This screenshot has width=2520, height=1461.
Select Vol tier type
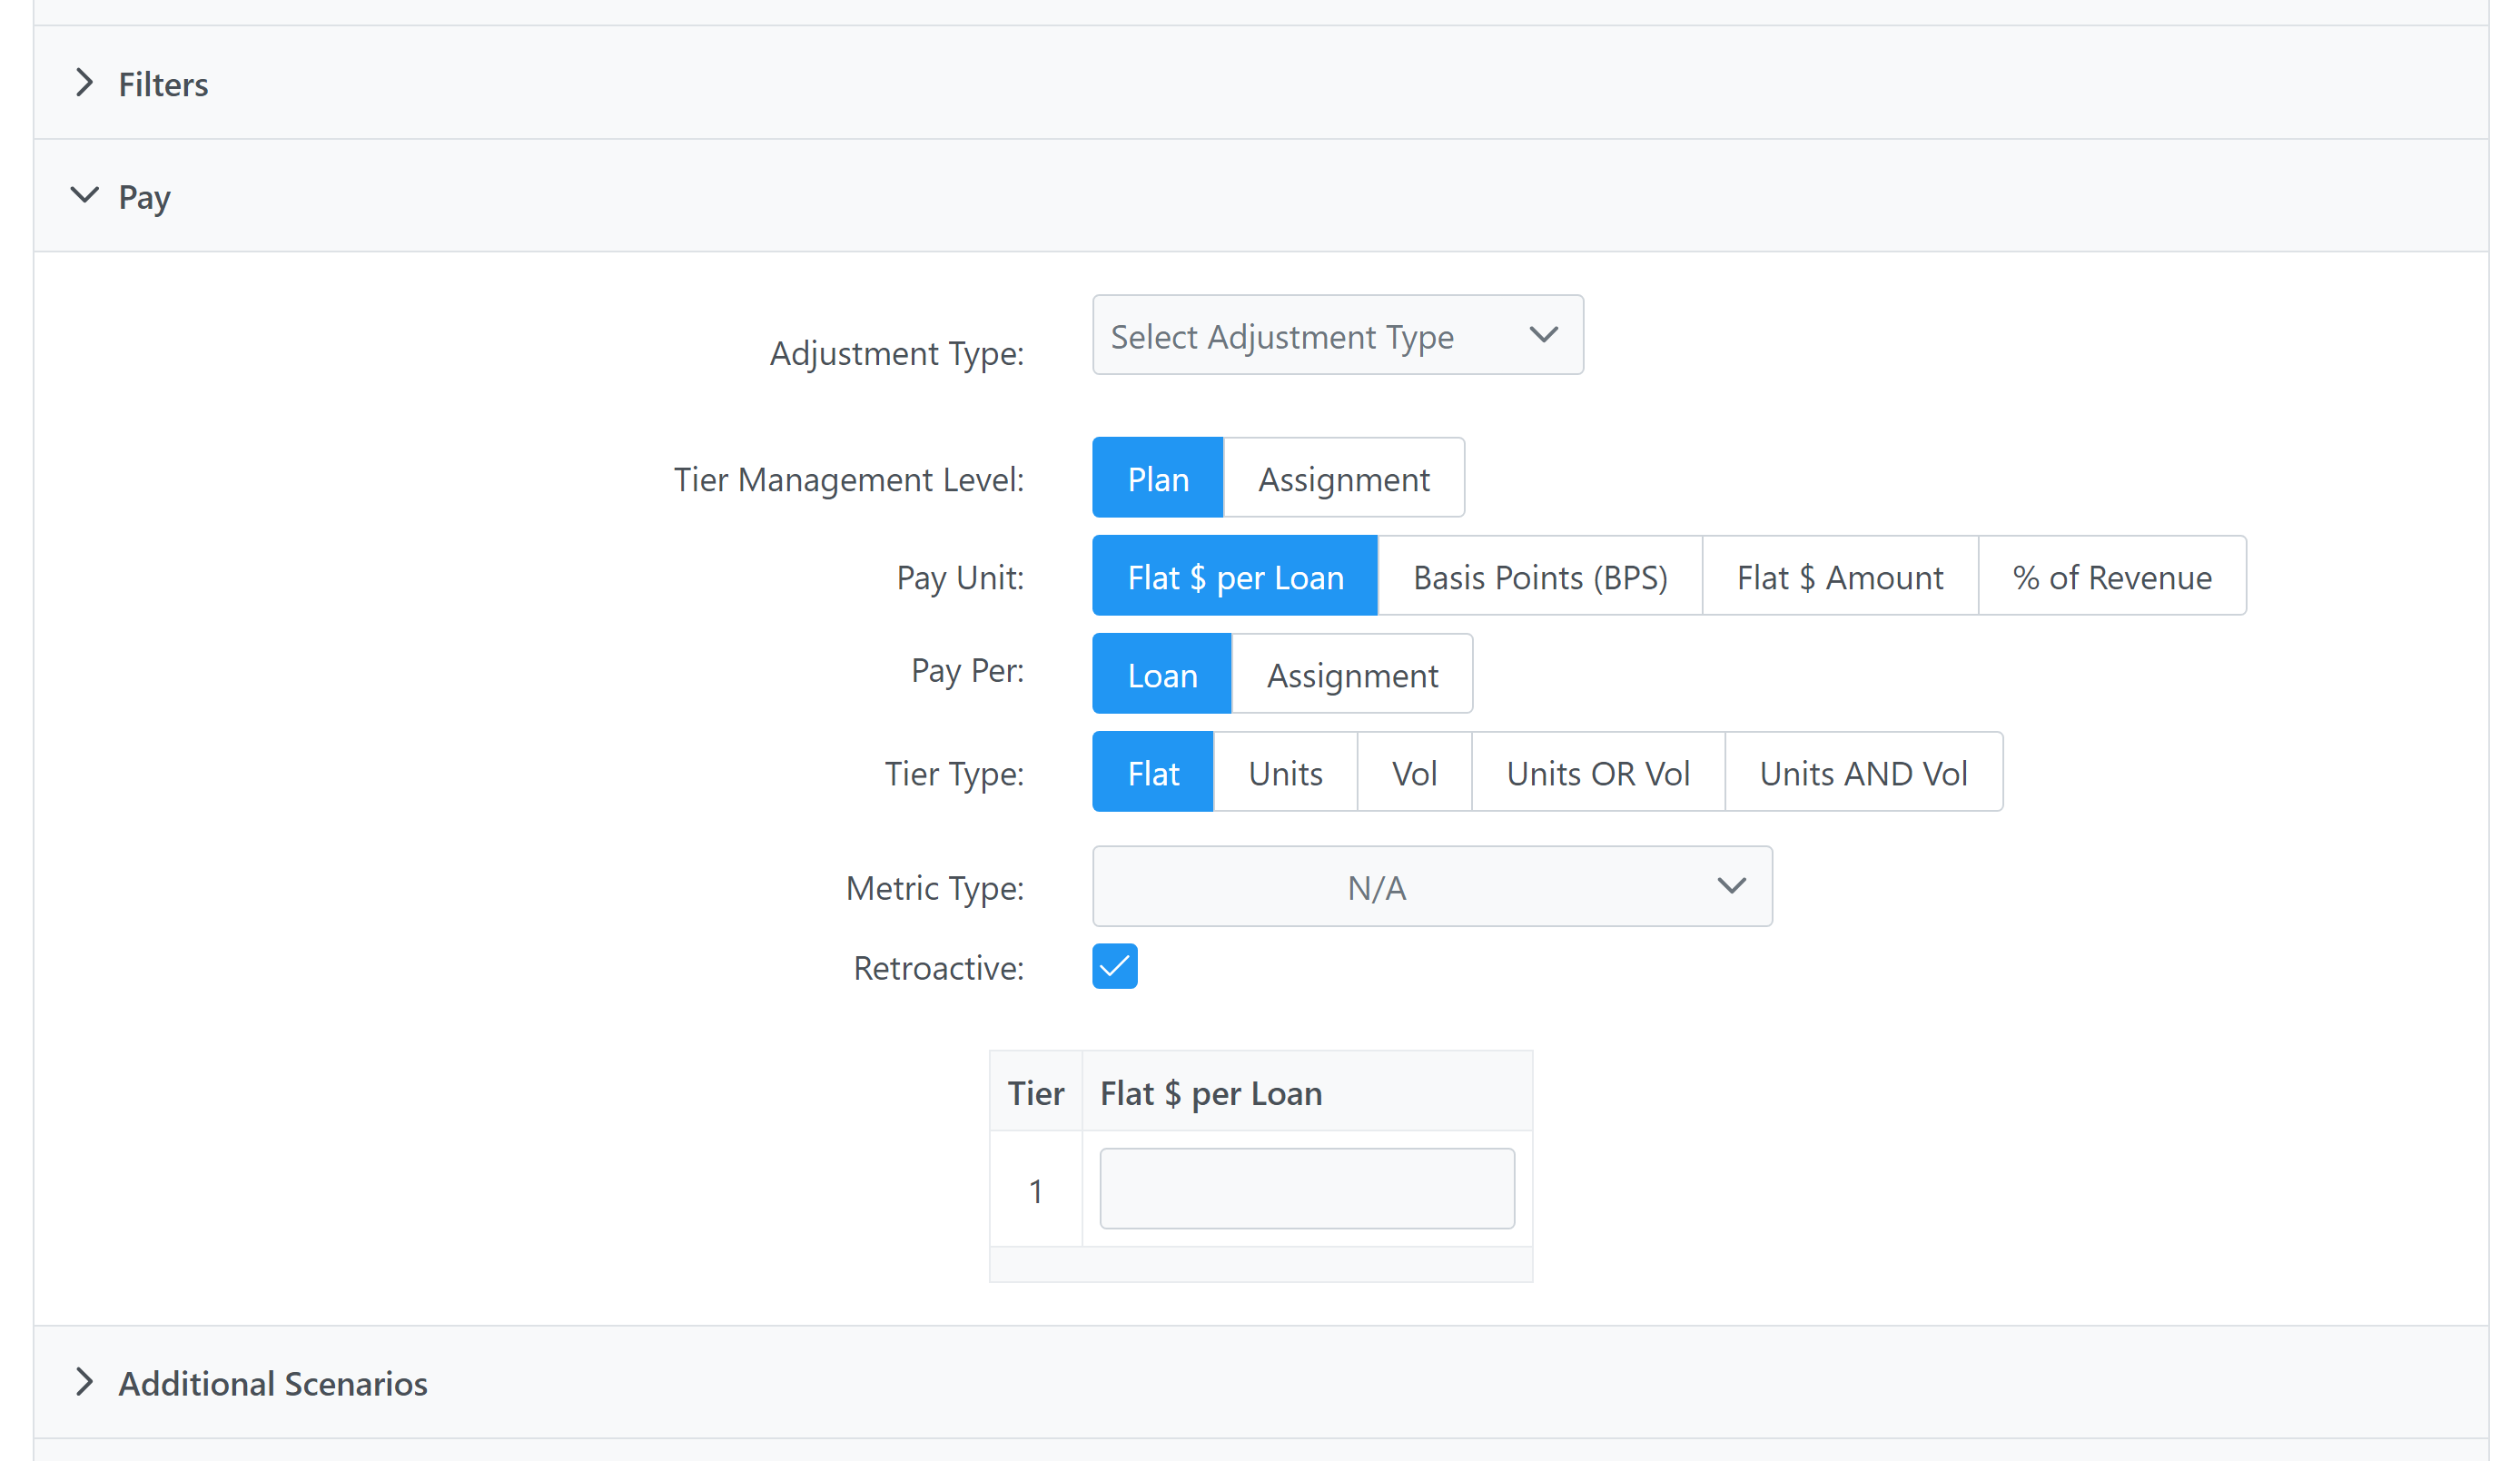(x=1414, y=772)
